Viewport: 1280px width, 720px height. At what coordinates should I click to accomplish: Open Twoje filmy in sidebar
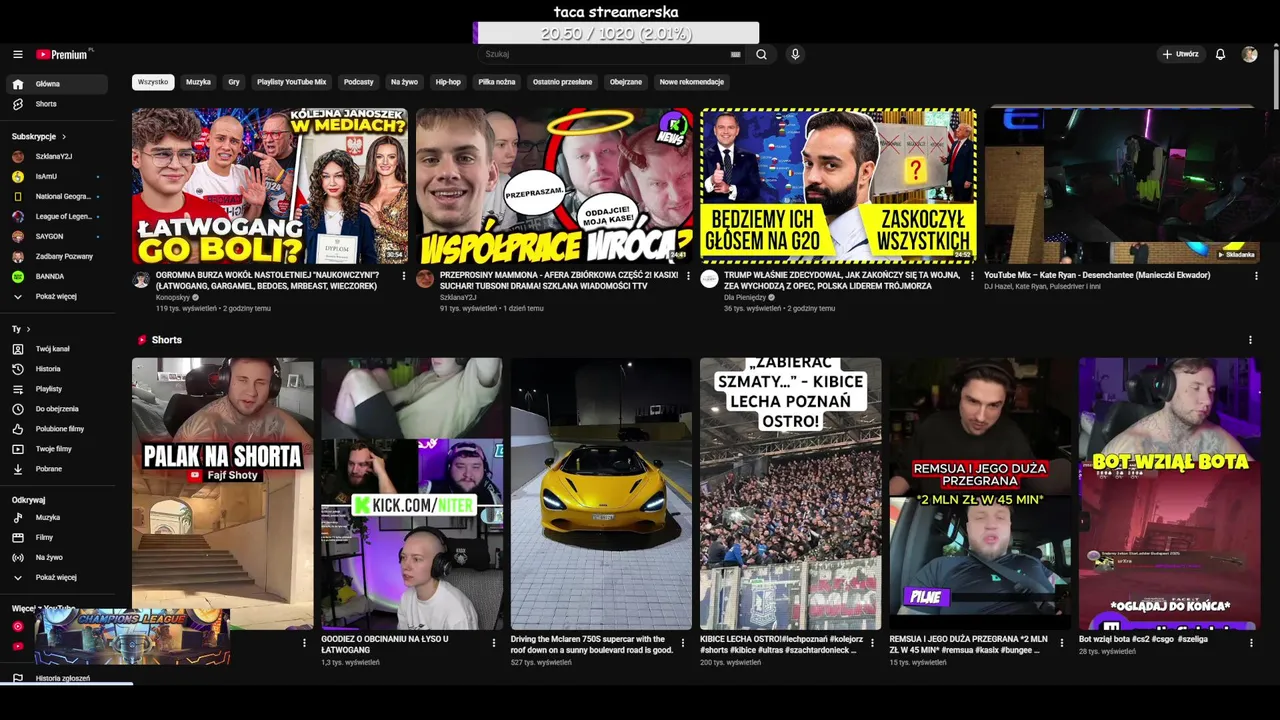click(x=57, y=449)
